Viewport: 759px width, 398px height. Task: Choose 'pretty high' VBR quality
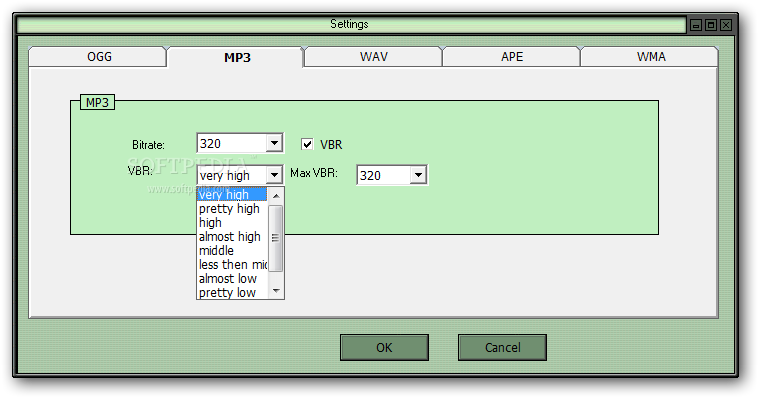tap(232, 209)
